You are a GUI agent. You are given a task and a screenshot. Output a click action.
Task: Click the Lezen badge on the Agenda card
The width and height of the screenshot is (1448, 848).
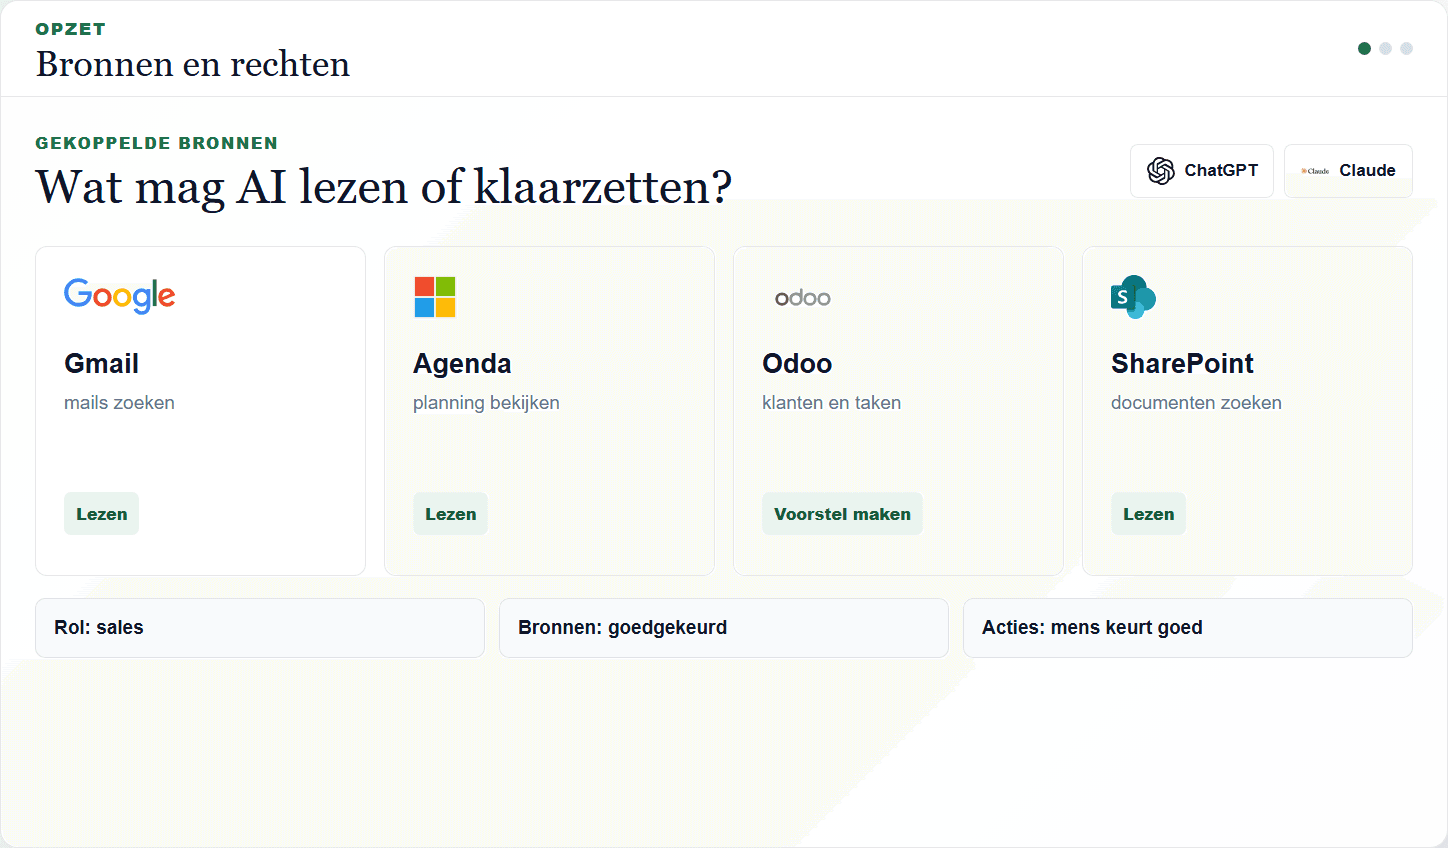[451, 514]
